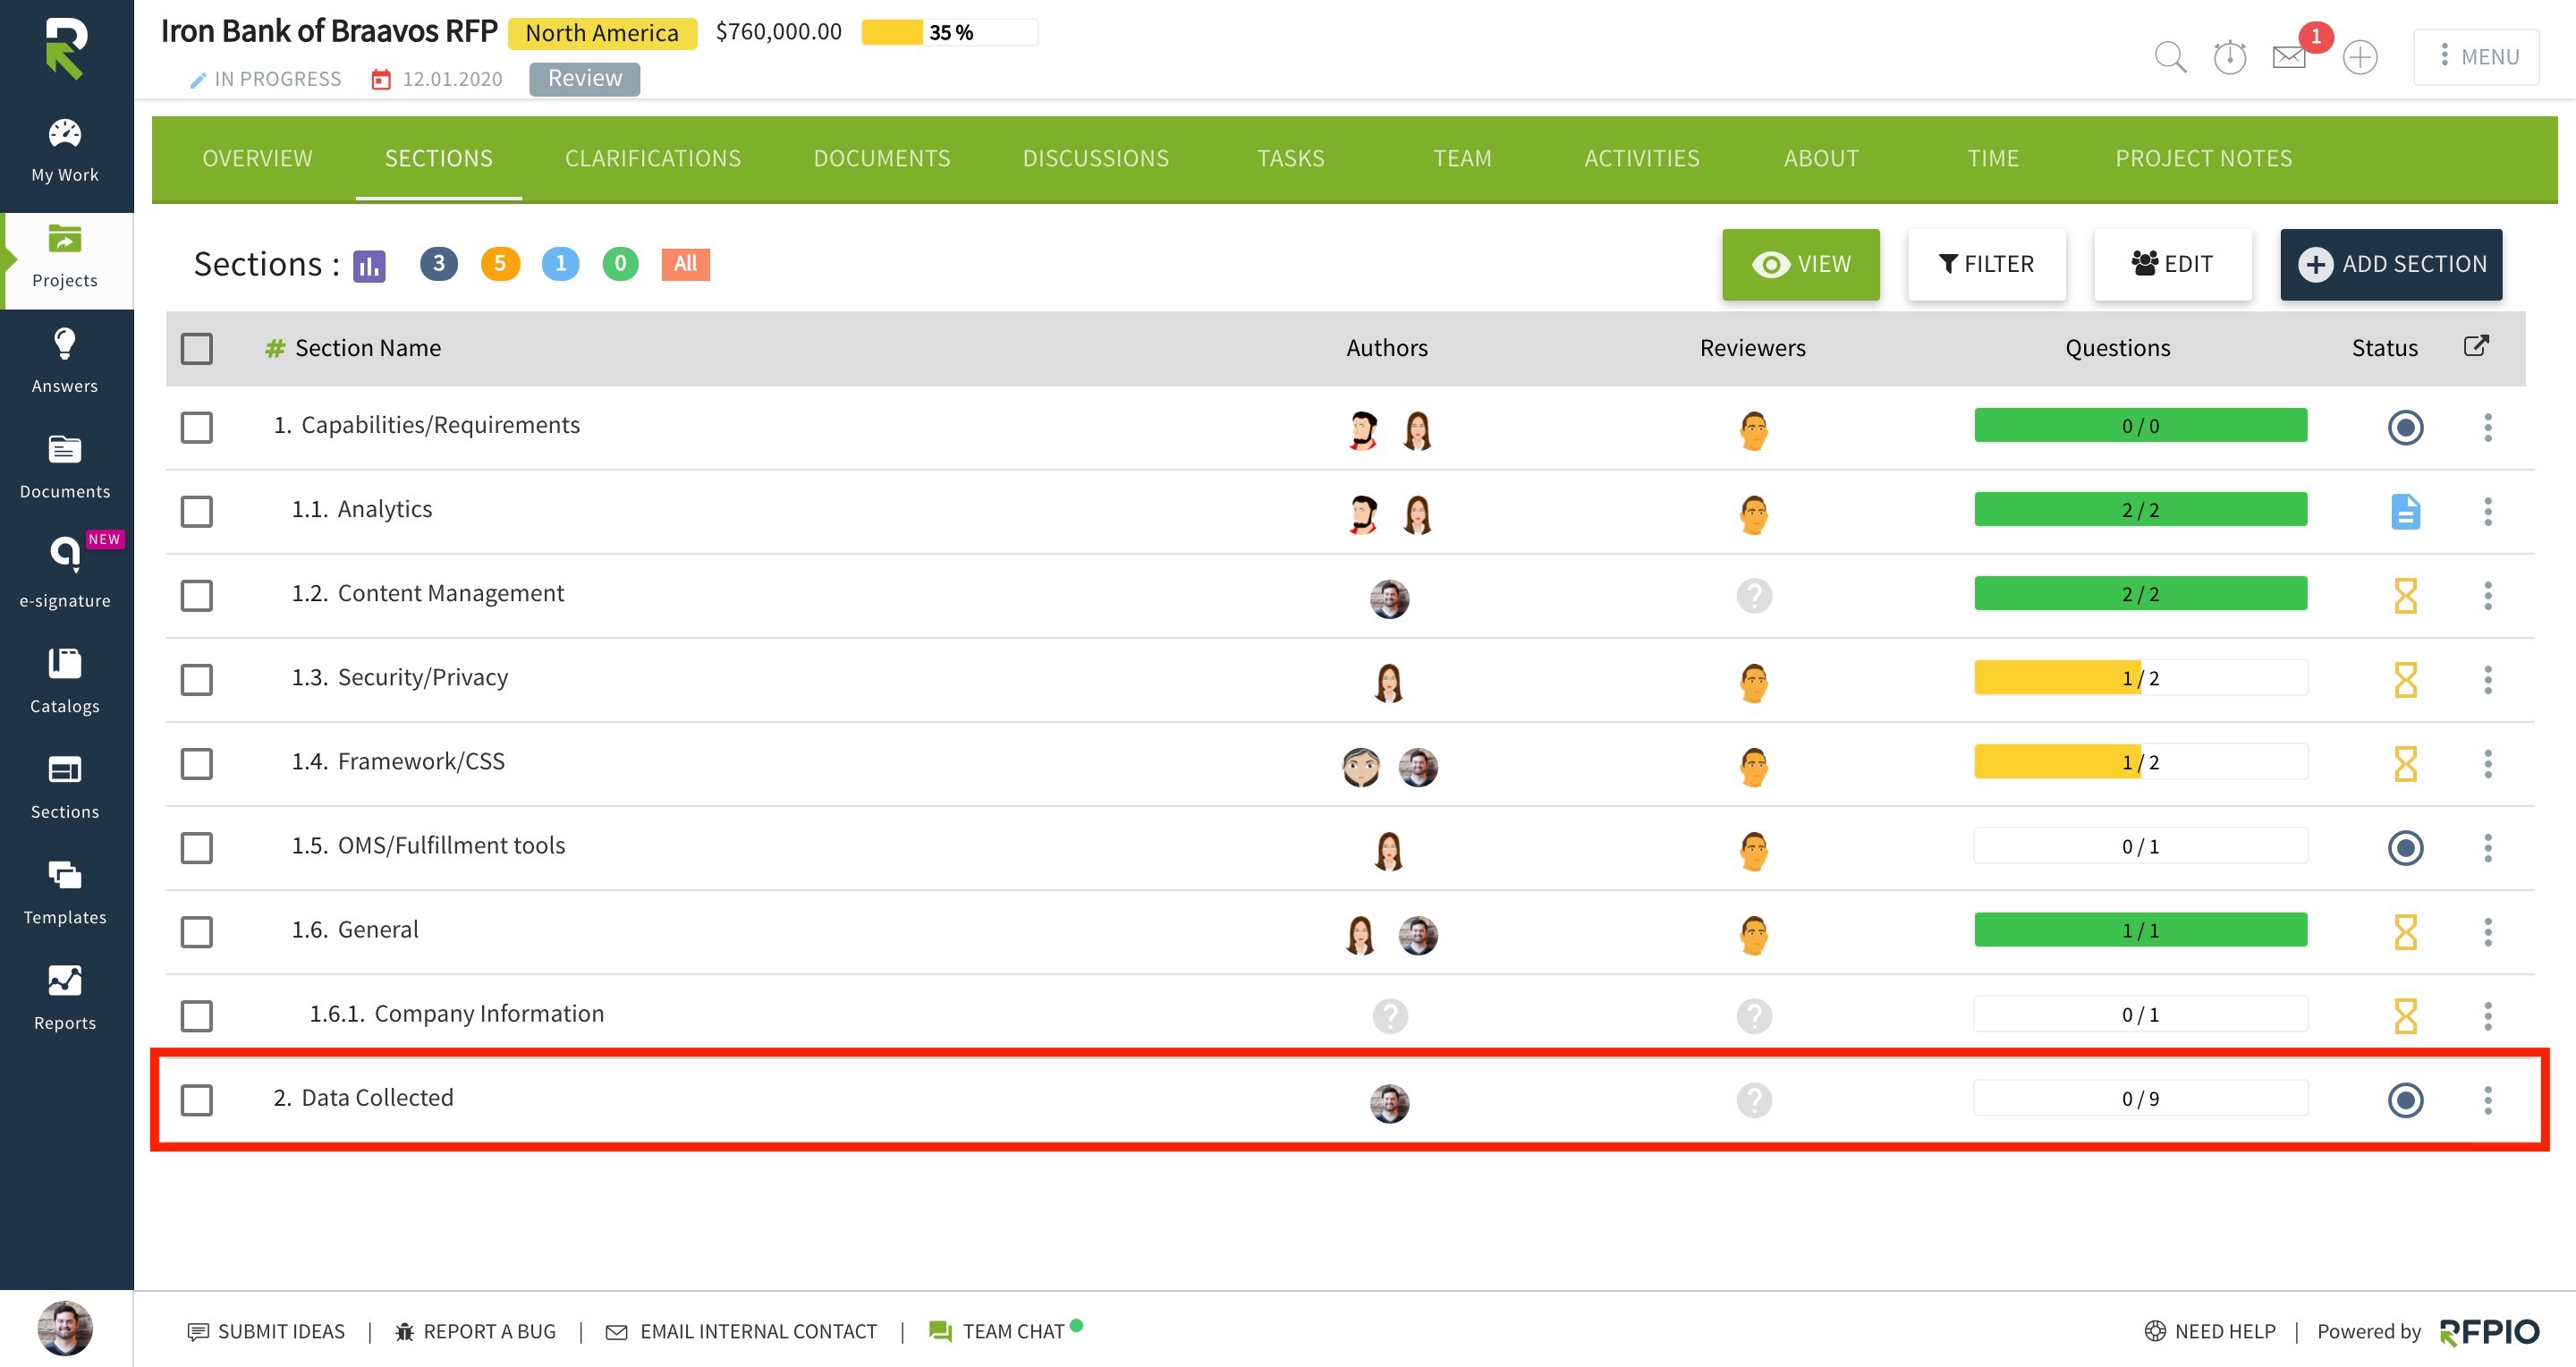Click the orange All sections filter
Image resolution: width=2576 pixels, height=1367 pixels.
coord(685,264)
